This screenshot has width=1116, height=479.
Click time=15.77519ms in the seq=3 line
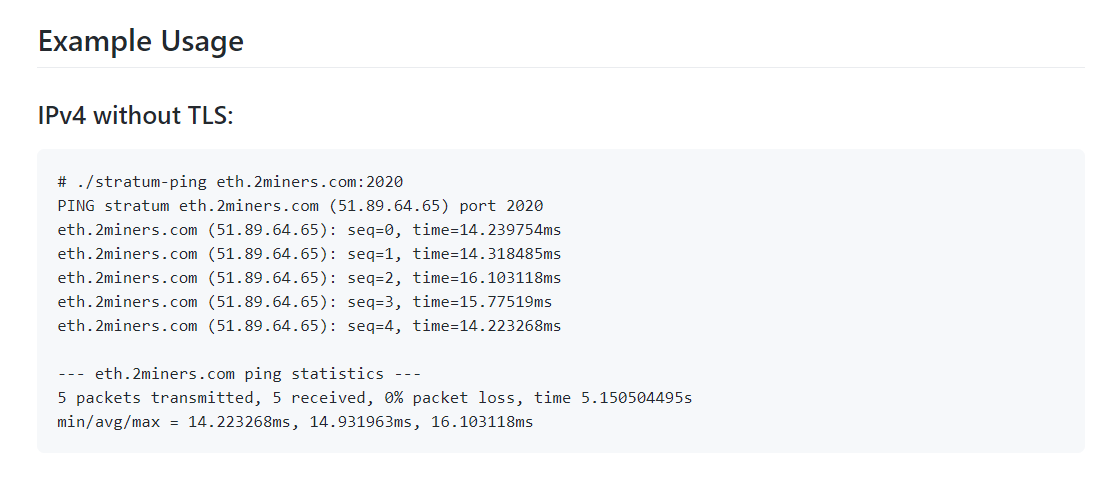[x=483, y=302]
